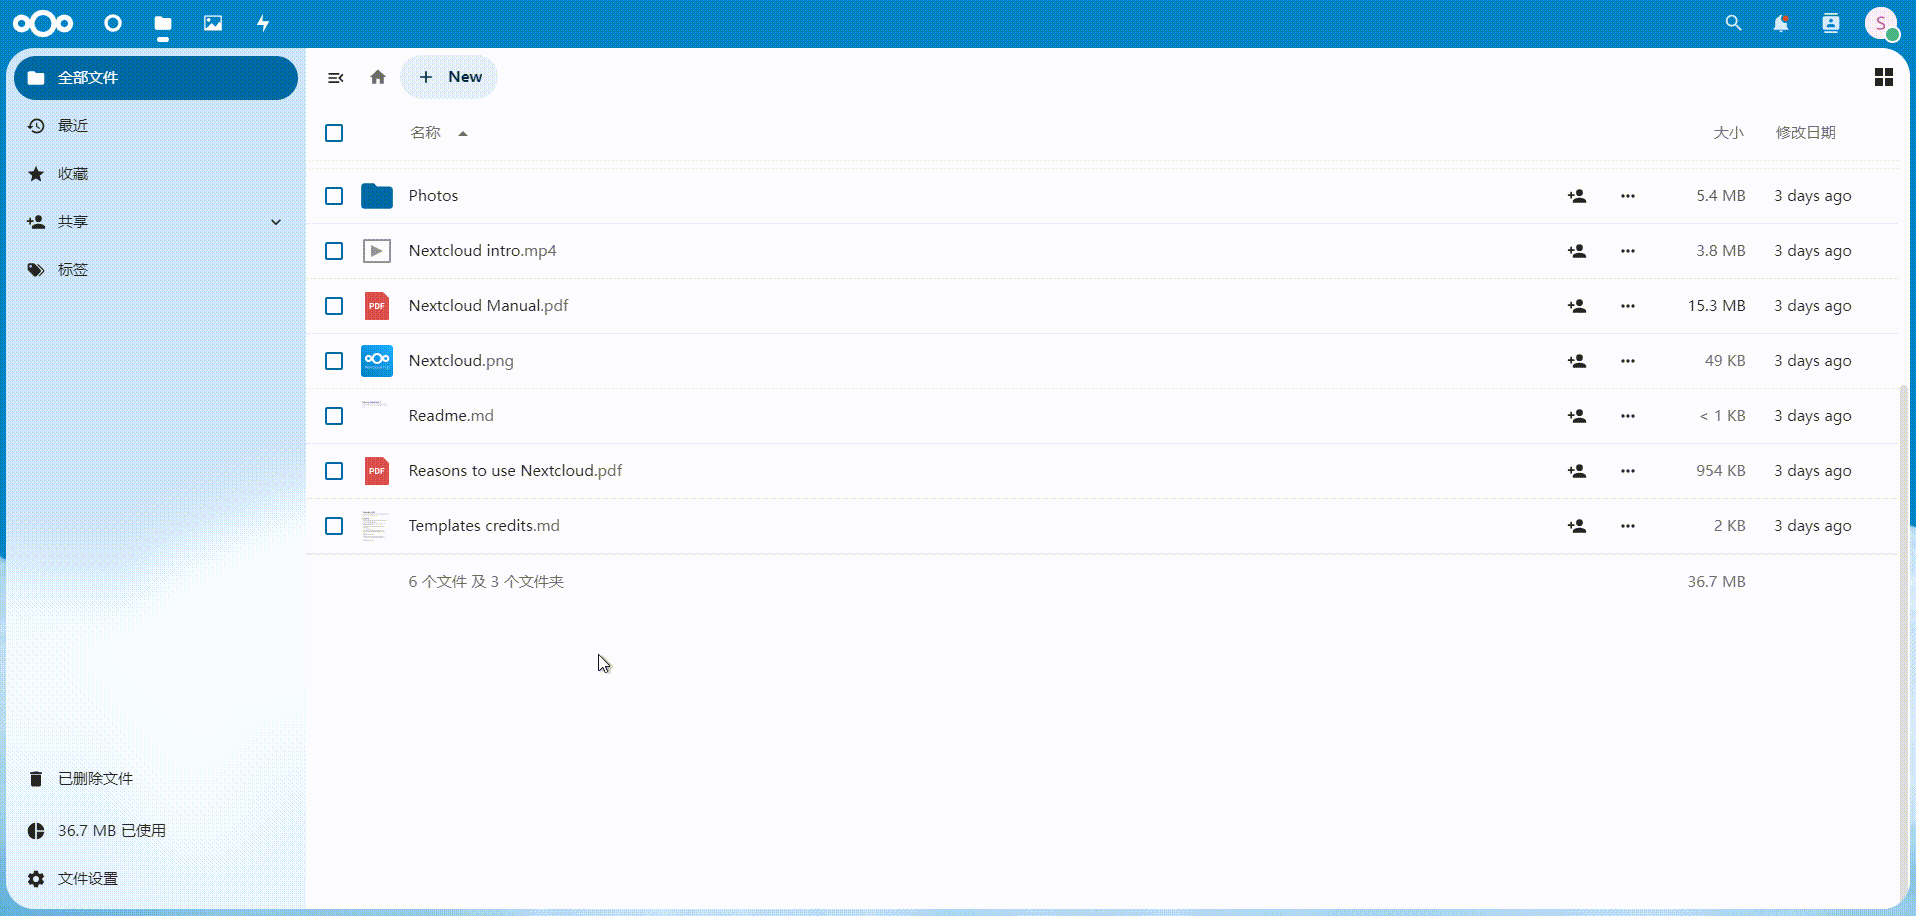
Task: Open user avatar menu
Action: pyautogui.click(x=1881, y=23)
